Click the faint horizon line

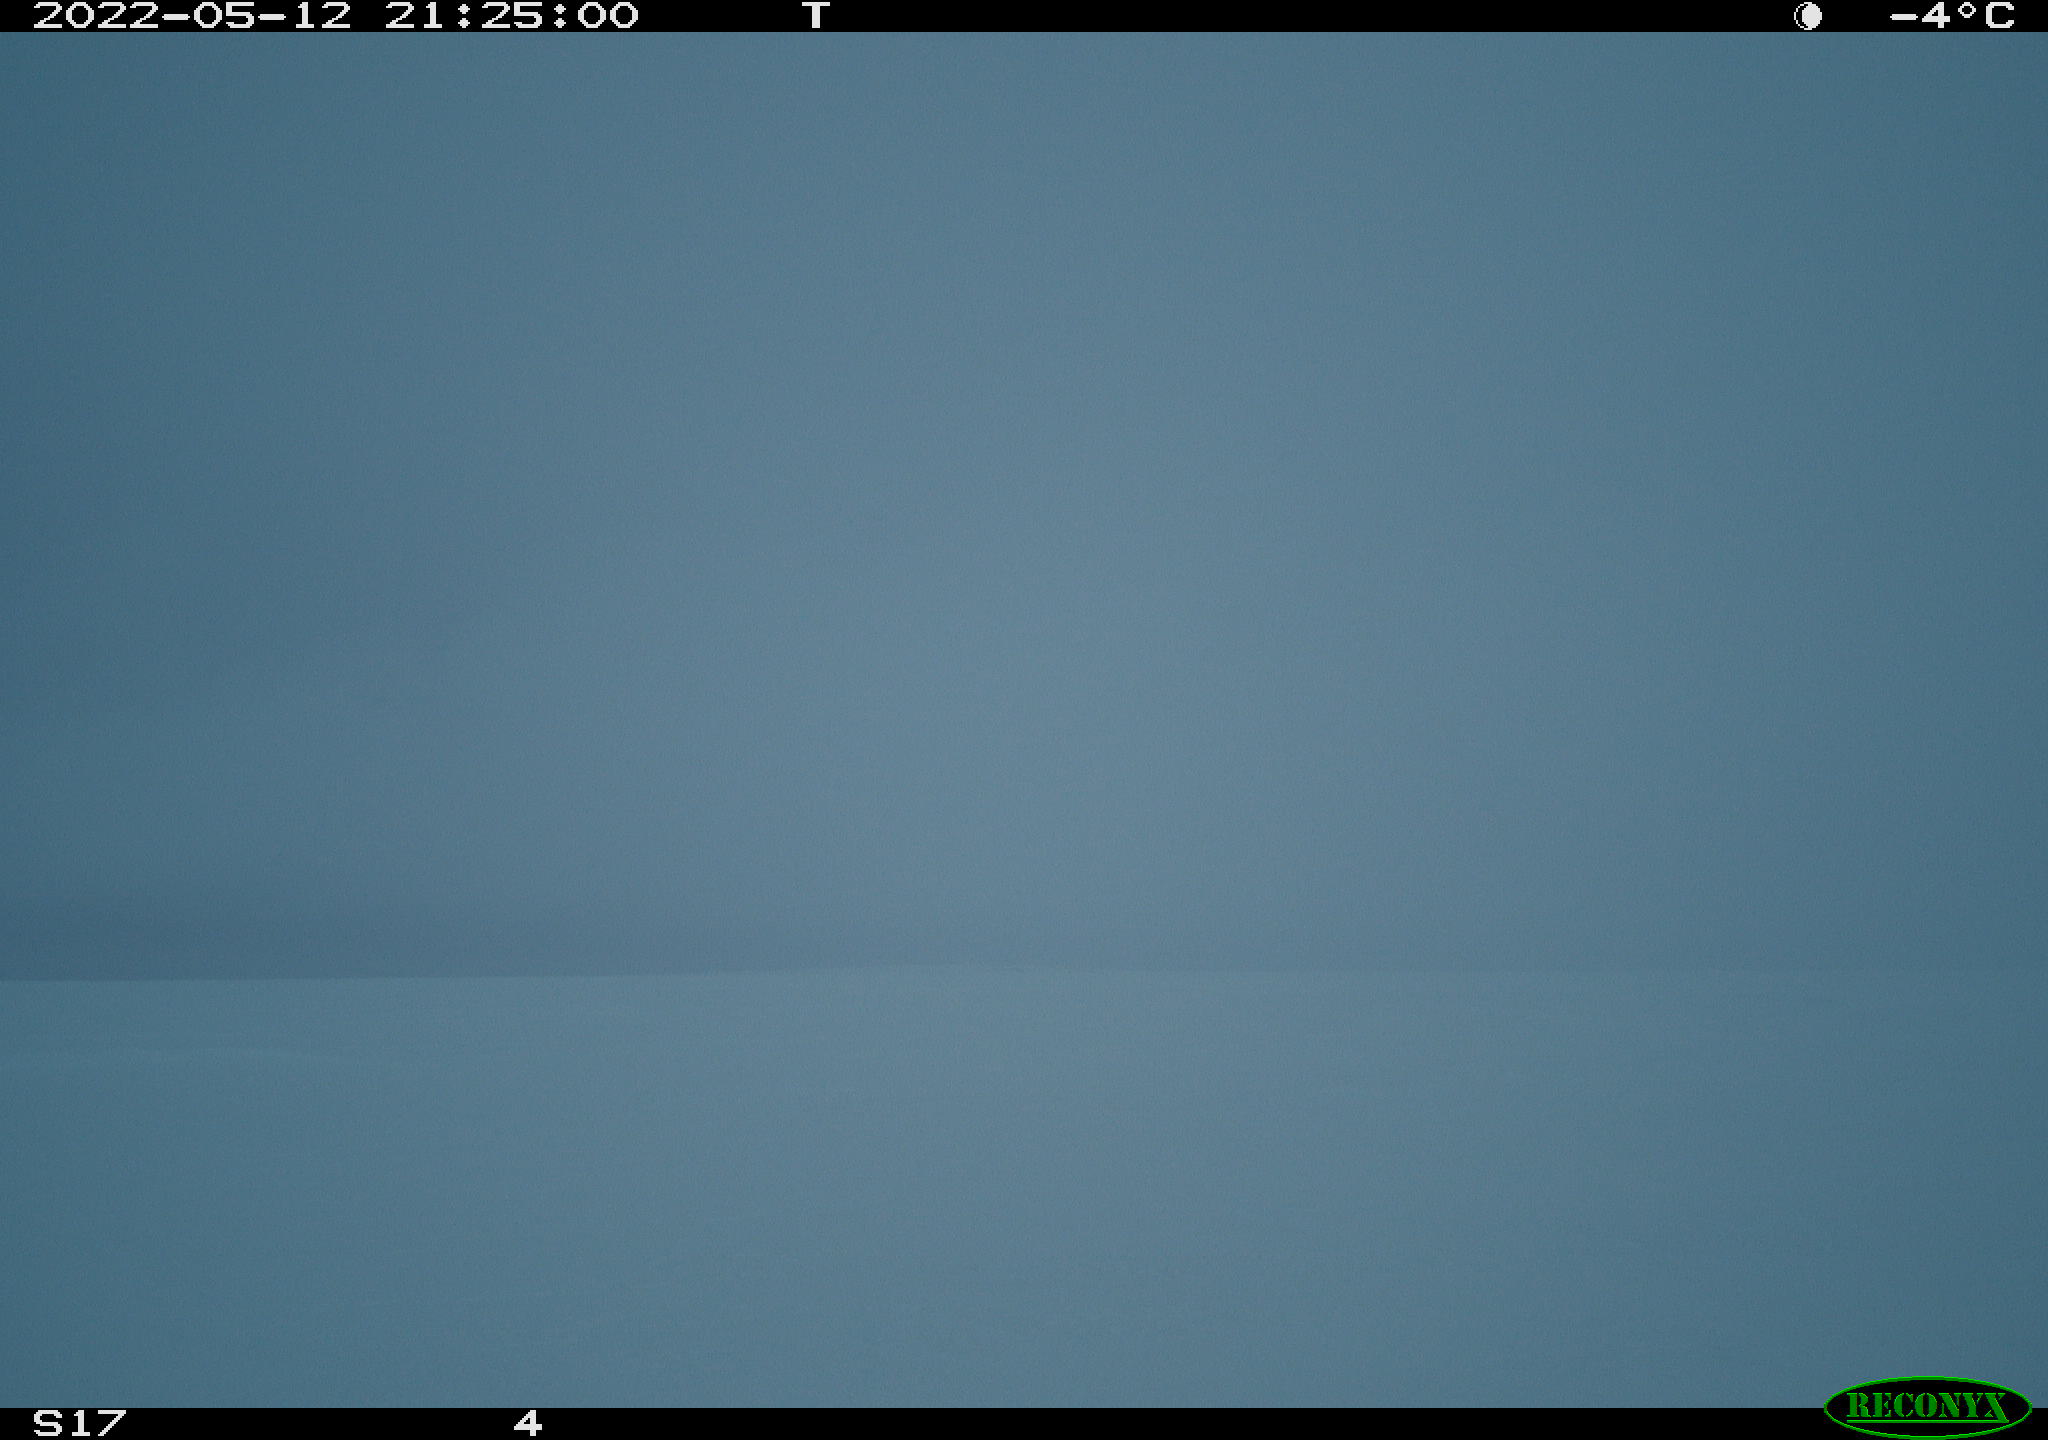pyautogui.click(x=1024, y=972)
